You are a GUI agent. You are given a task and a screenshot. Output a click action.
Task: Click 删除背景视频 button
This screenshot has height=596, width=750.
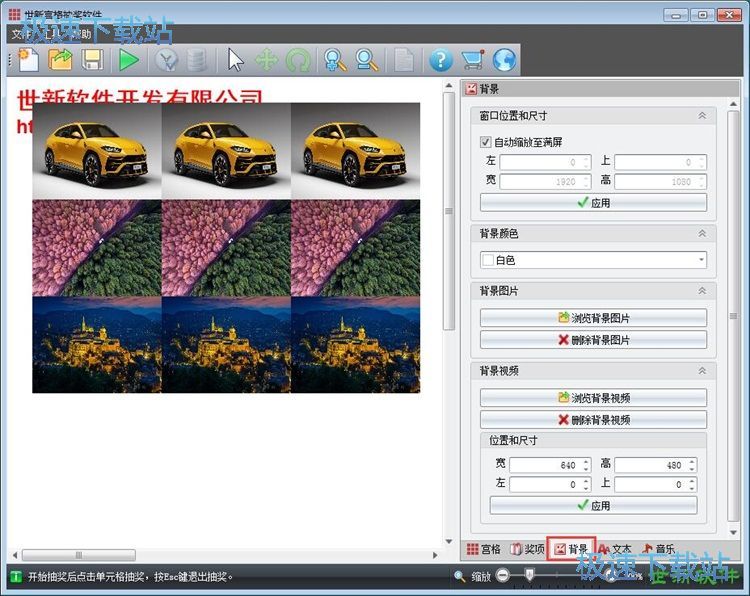[x=593, y=420]
